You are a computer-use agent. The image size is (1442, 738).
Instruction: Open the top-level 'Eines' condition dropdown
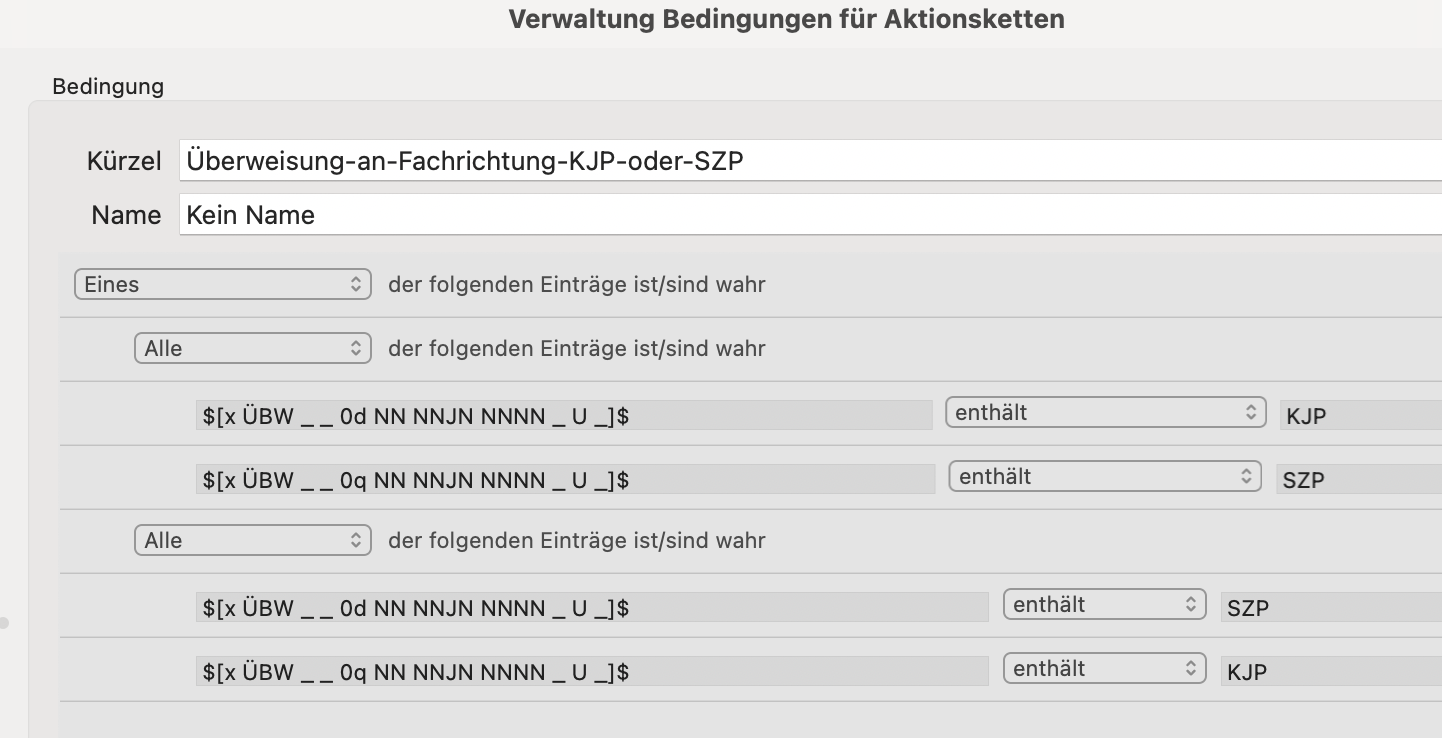coord(223,285)
